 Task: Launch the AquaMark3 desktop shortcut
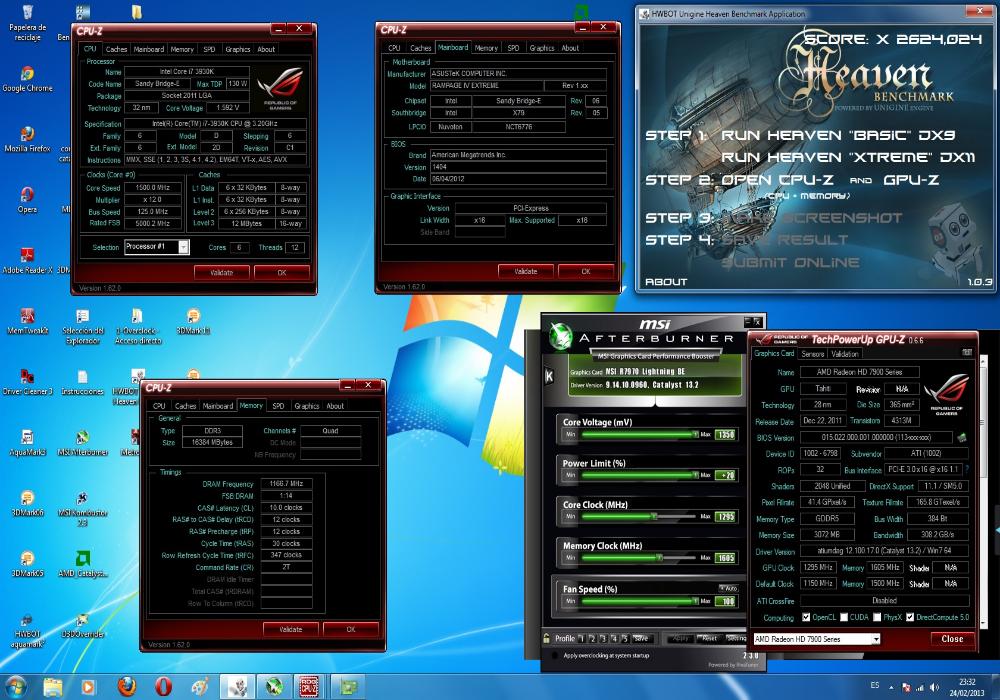point(27,443)
